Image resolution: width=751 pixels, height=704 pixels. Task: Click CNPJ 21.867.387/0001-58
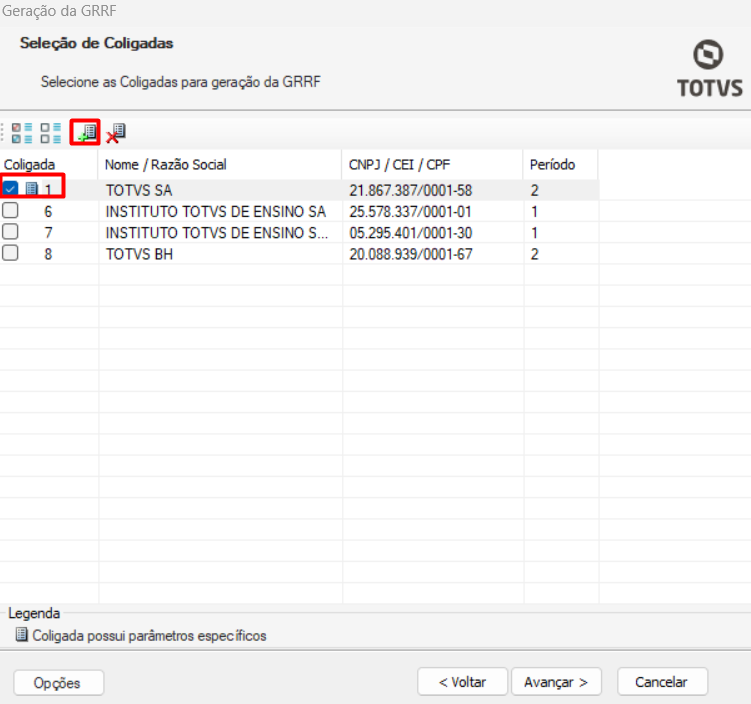(410, 191)
